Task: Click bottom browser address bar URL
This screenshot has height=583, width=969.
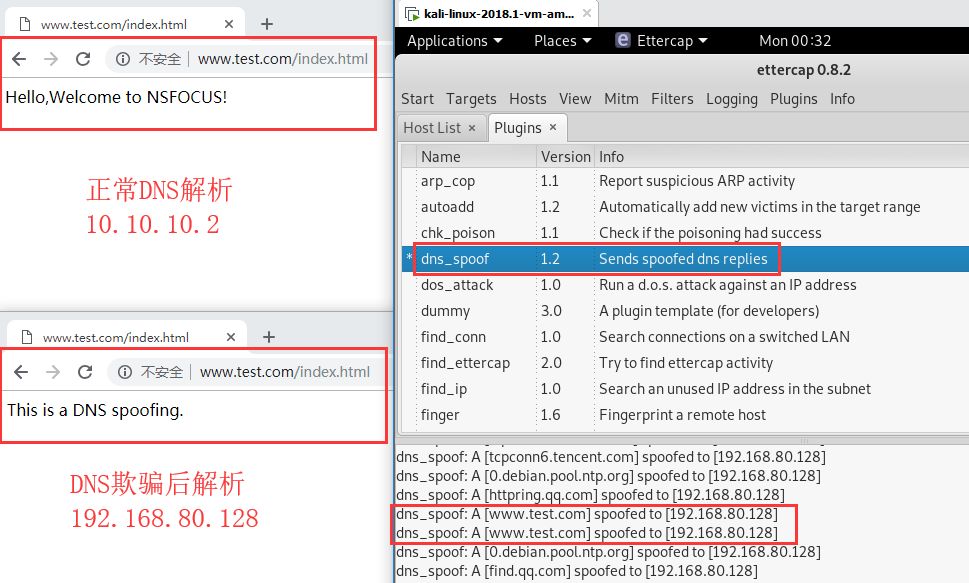Action: 284,372
